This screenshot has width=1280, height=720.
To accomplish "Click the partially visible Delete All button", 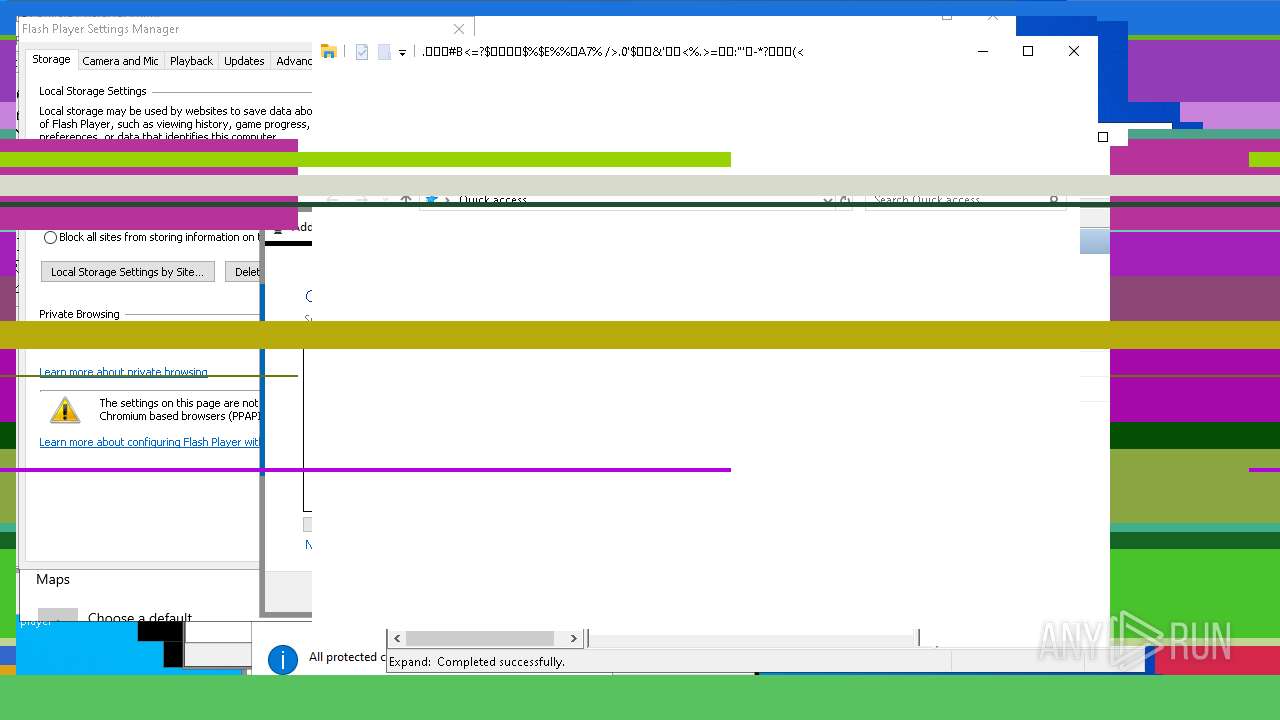I will [242, 272].
